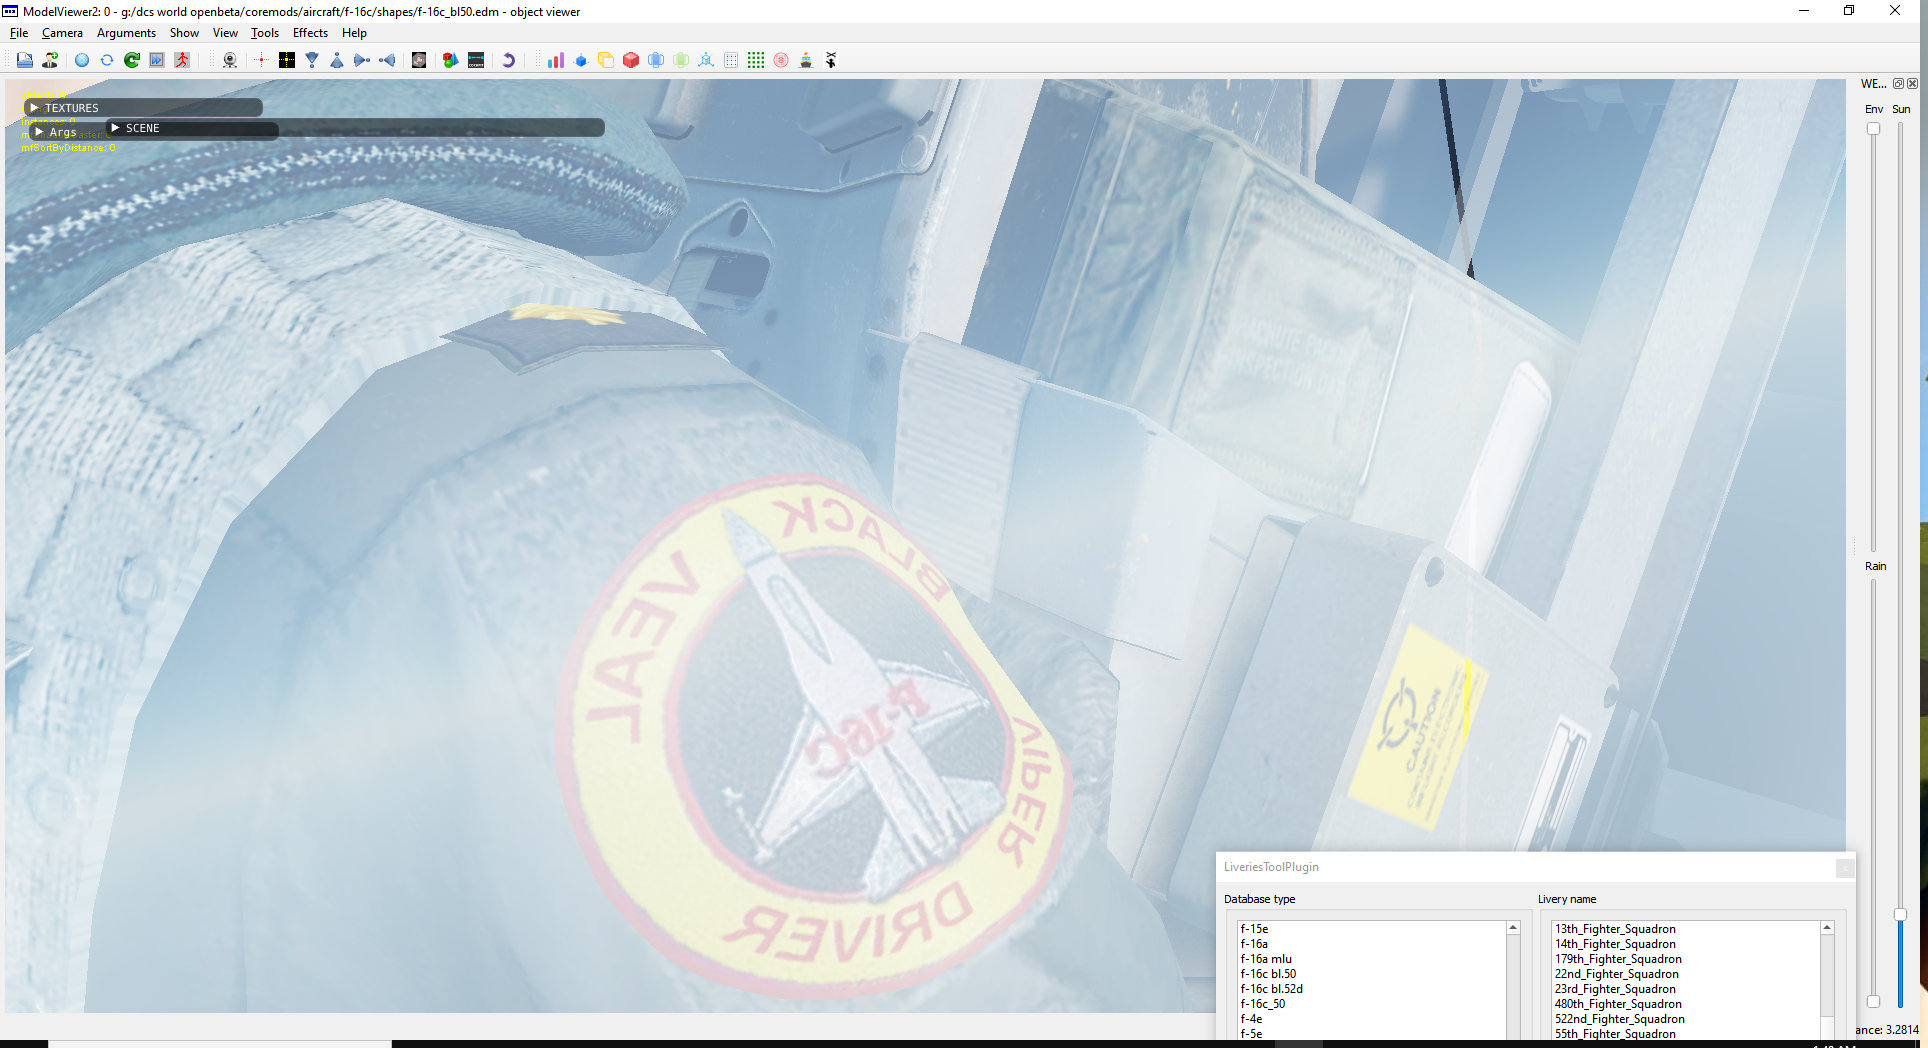Click the purple curved arrow icon
The height and width of the screenshot is (1048, 1928).
click(x=508, y=60)
